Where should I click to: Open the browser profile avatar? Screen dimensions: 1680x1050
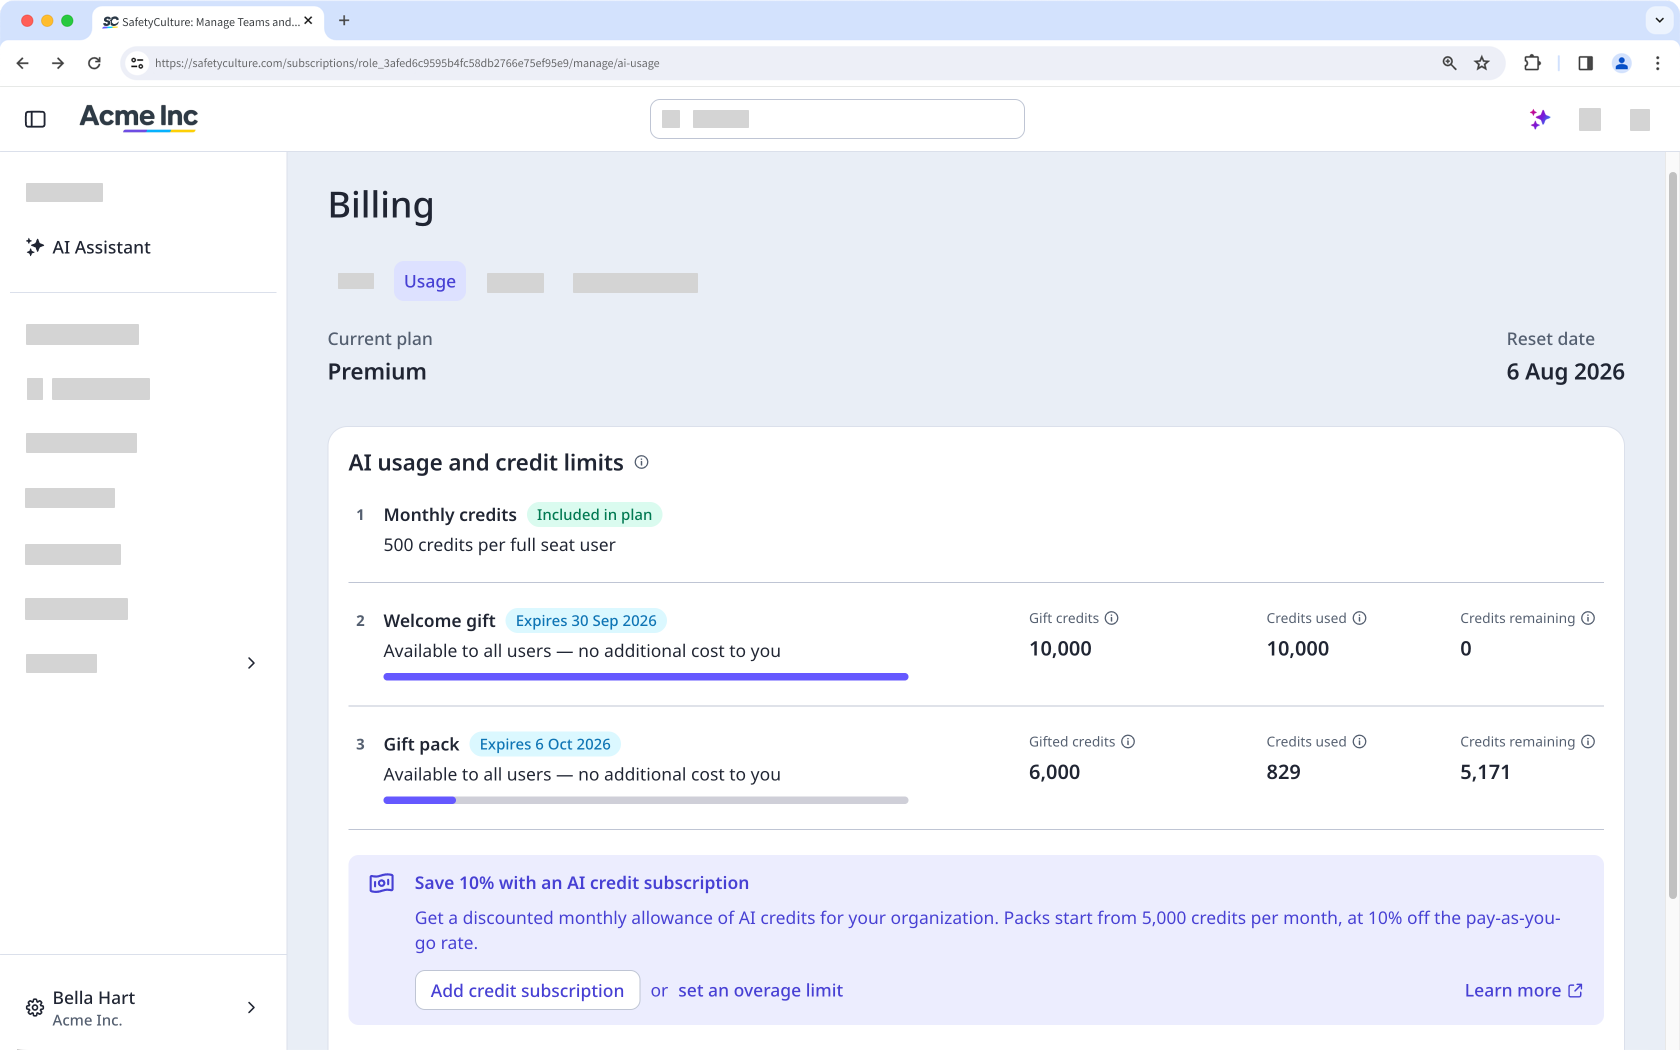pyautogui.click(x=1622, y=63)
